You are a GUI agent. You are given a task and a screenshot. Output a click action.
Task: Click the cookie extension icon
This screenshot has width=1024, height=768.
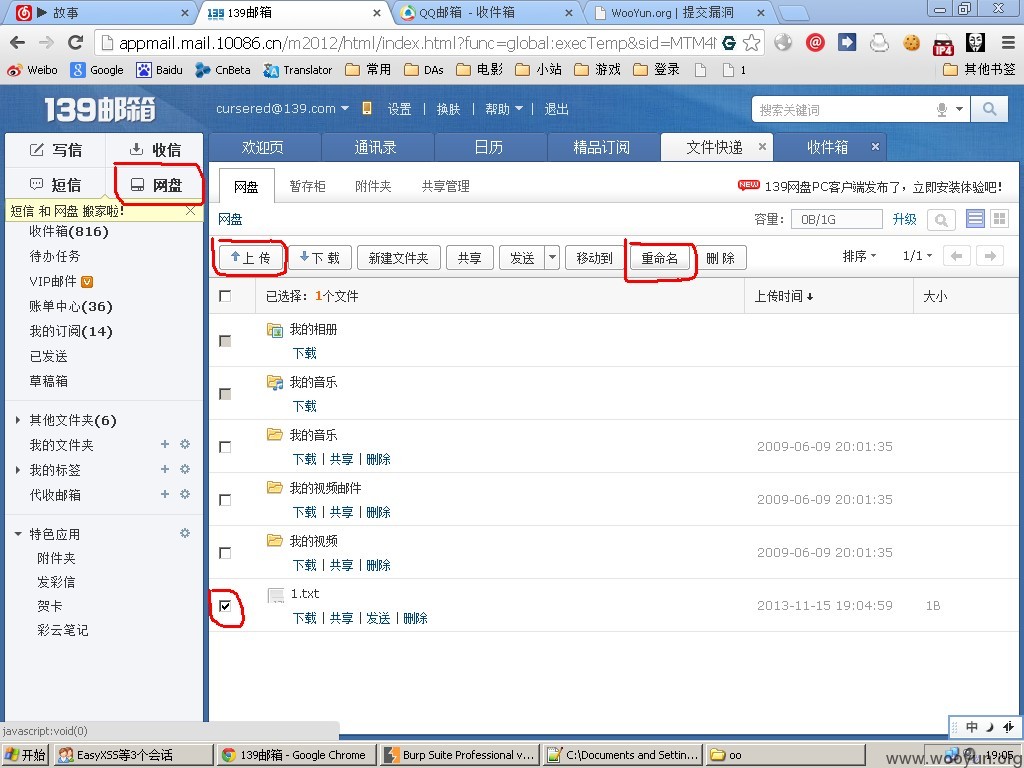(x=911, y=43)
